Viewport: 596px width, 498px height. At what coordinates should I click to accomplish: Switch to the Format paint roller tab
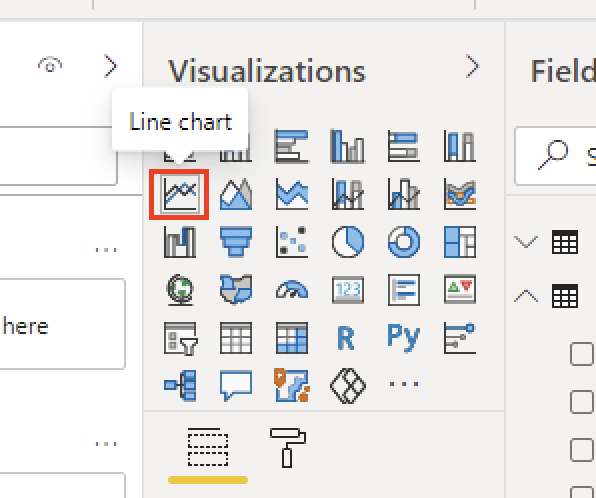click(288, 447)
